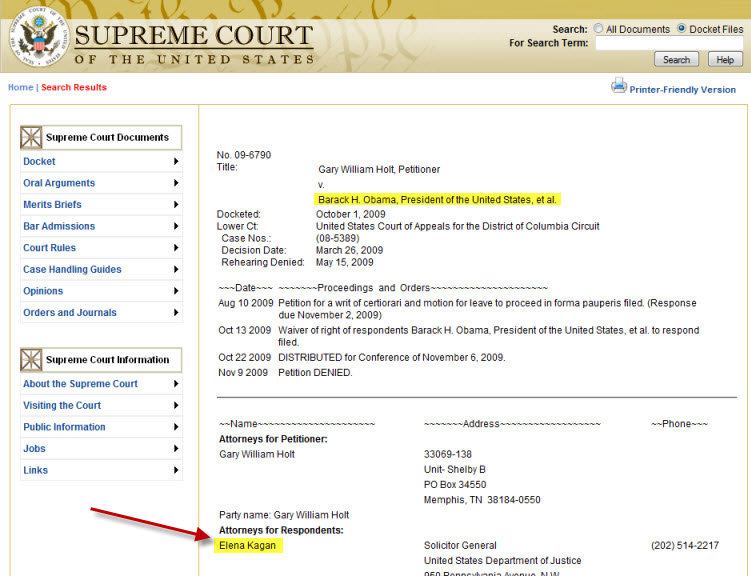The height and width of the screenshot is (576, 751).
Task: Click the docket number No. 09-6790
Action: pos(244,155)
